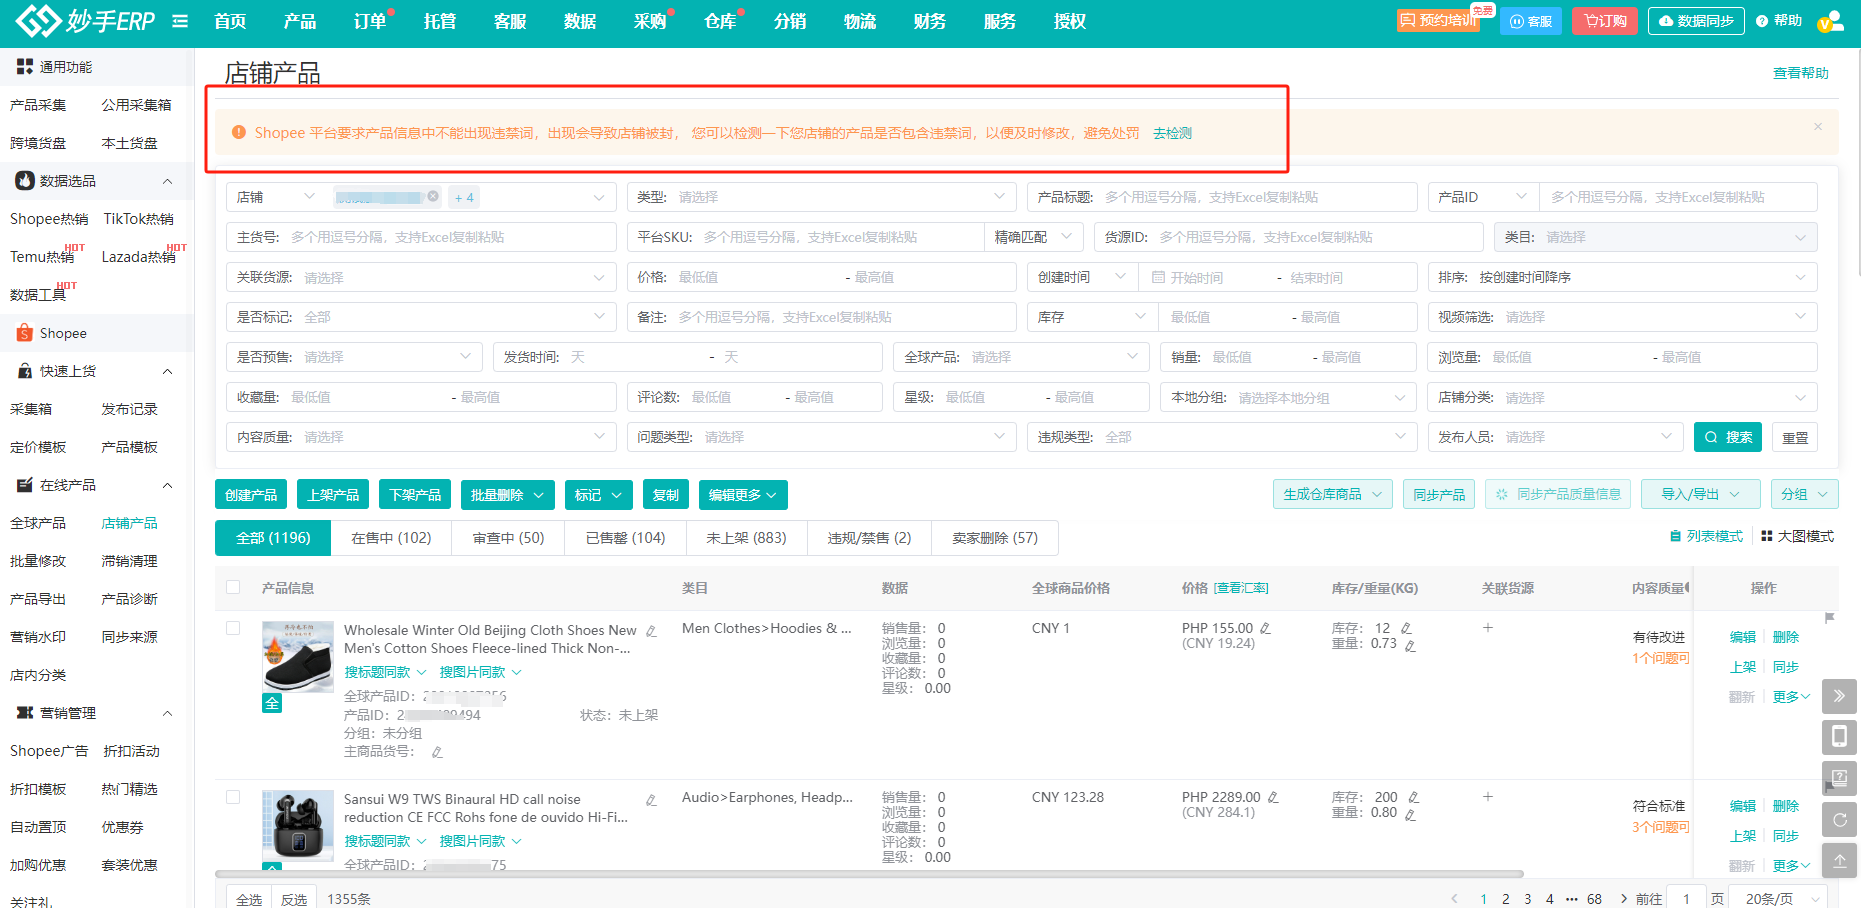
Task: Click the 同步产品 button
Action: tap(1439, 494)
